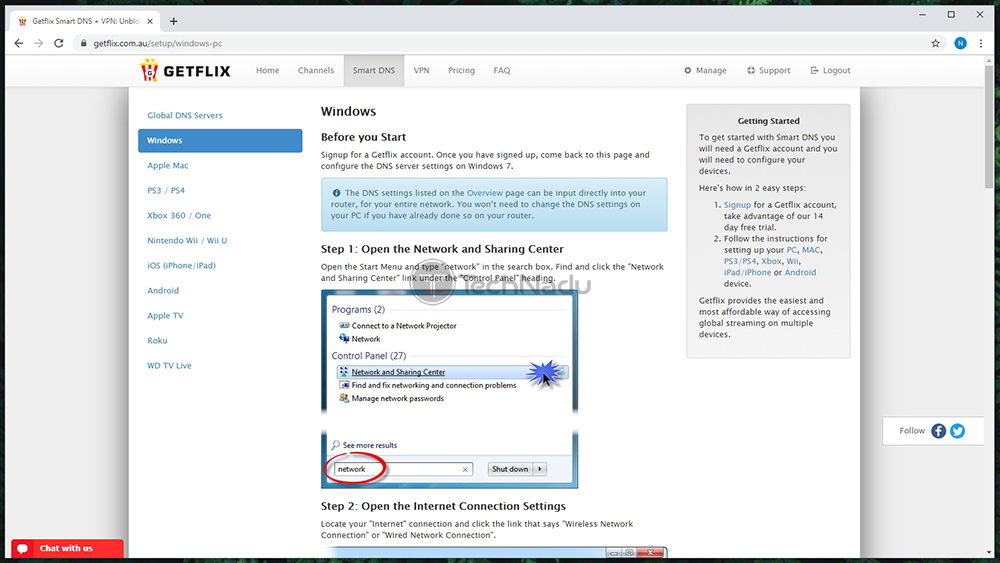Click the Getflix popcorn logo
1000x563 pixels.
(186, 71)
